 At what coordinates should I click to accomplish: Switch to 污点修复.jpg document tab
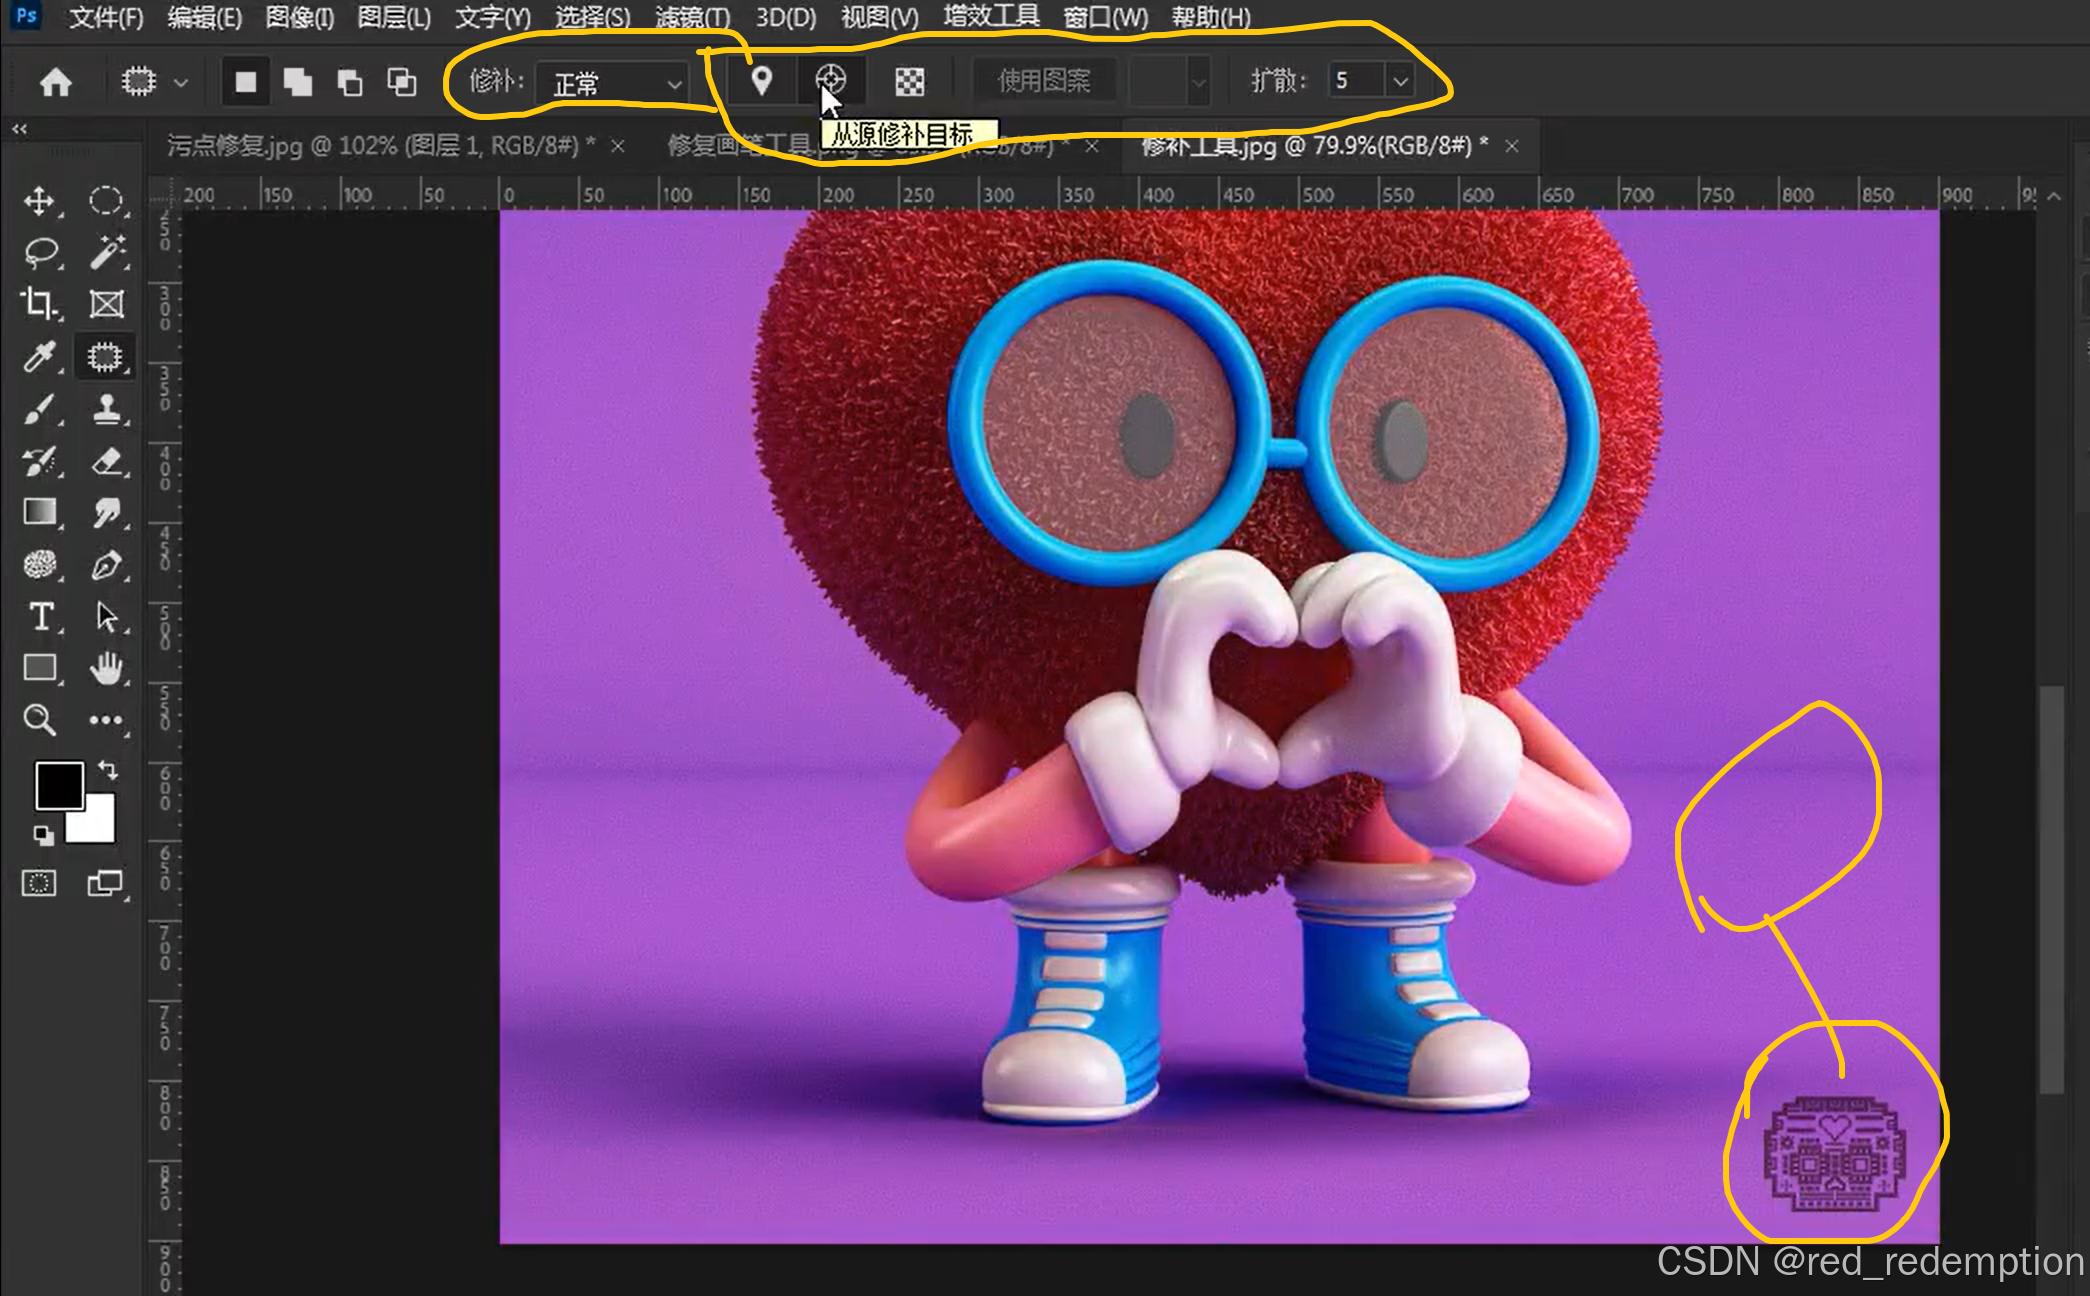click(380, 146)
